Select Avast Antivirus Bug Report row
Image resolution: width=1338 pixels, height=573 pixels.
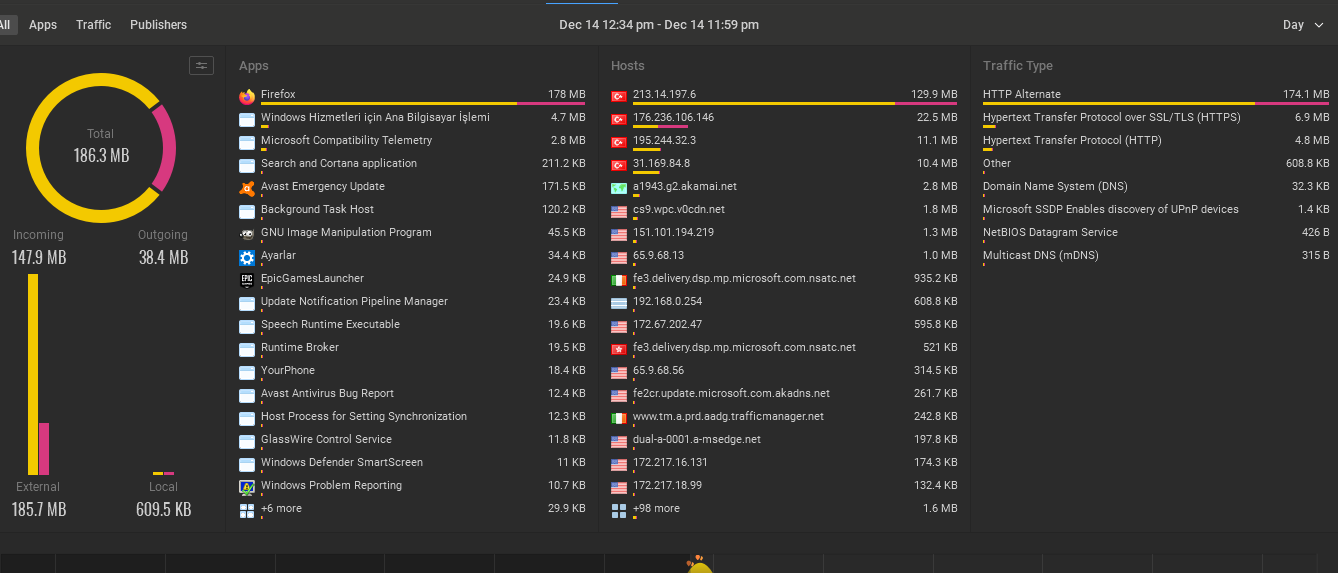tap(412, 394)
